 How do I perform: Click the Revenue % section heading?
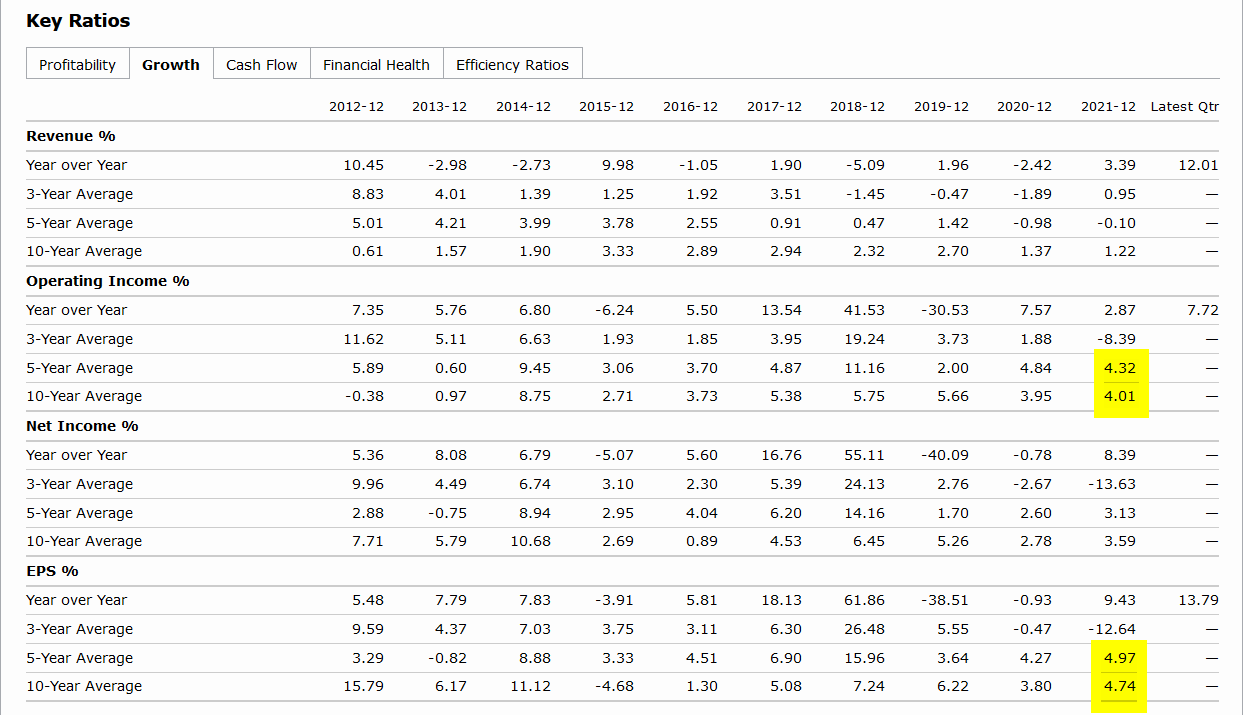click(x=71, y=136)
